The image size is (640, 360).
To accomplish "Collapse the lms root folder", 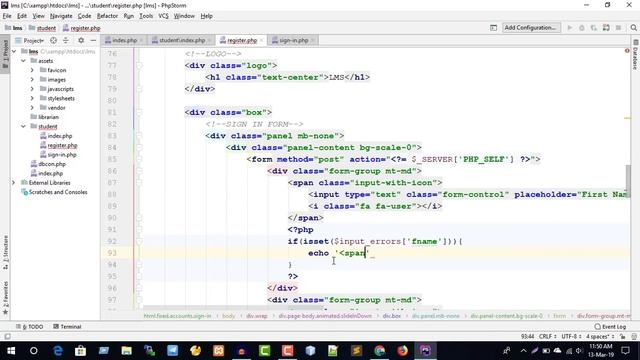I will click(14, 51).
